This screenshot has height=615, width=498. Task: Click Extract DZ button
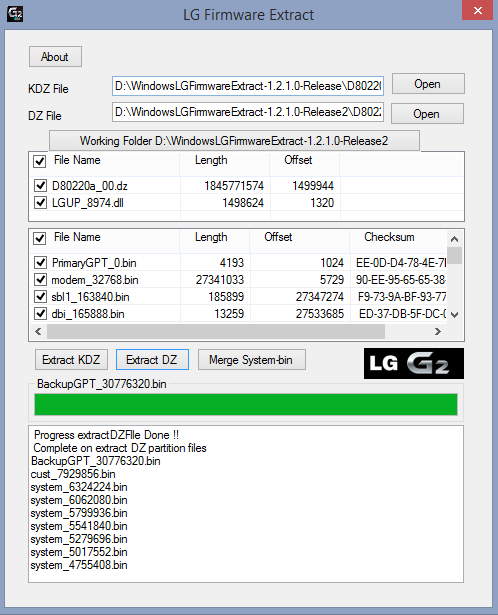(152, 360)
